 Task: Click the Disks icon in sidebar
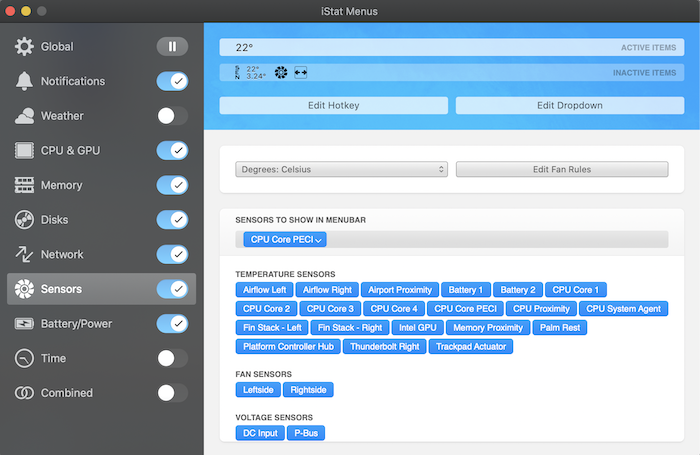click(24, 220)
